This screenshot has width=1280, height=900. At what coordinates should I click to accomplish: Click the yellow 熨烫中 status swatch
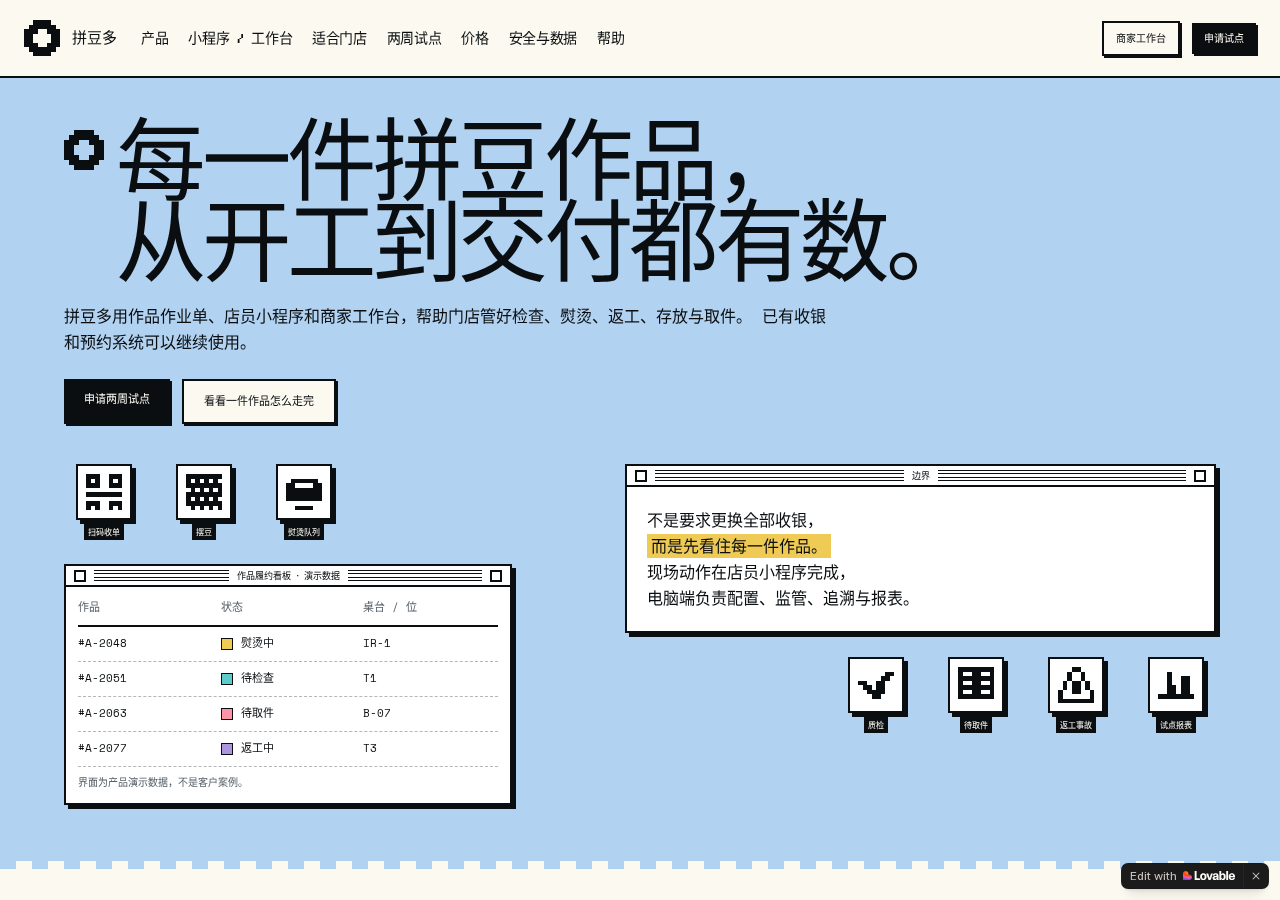[227, 644]
